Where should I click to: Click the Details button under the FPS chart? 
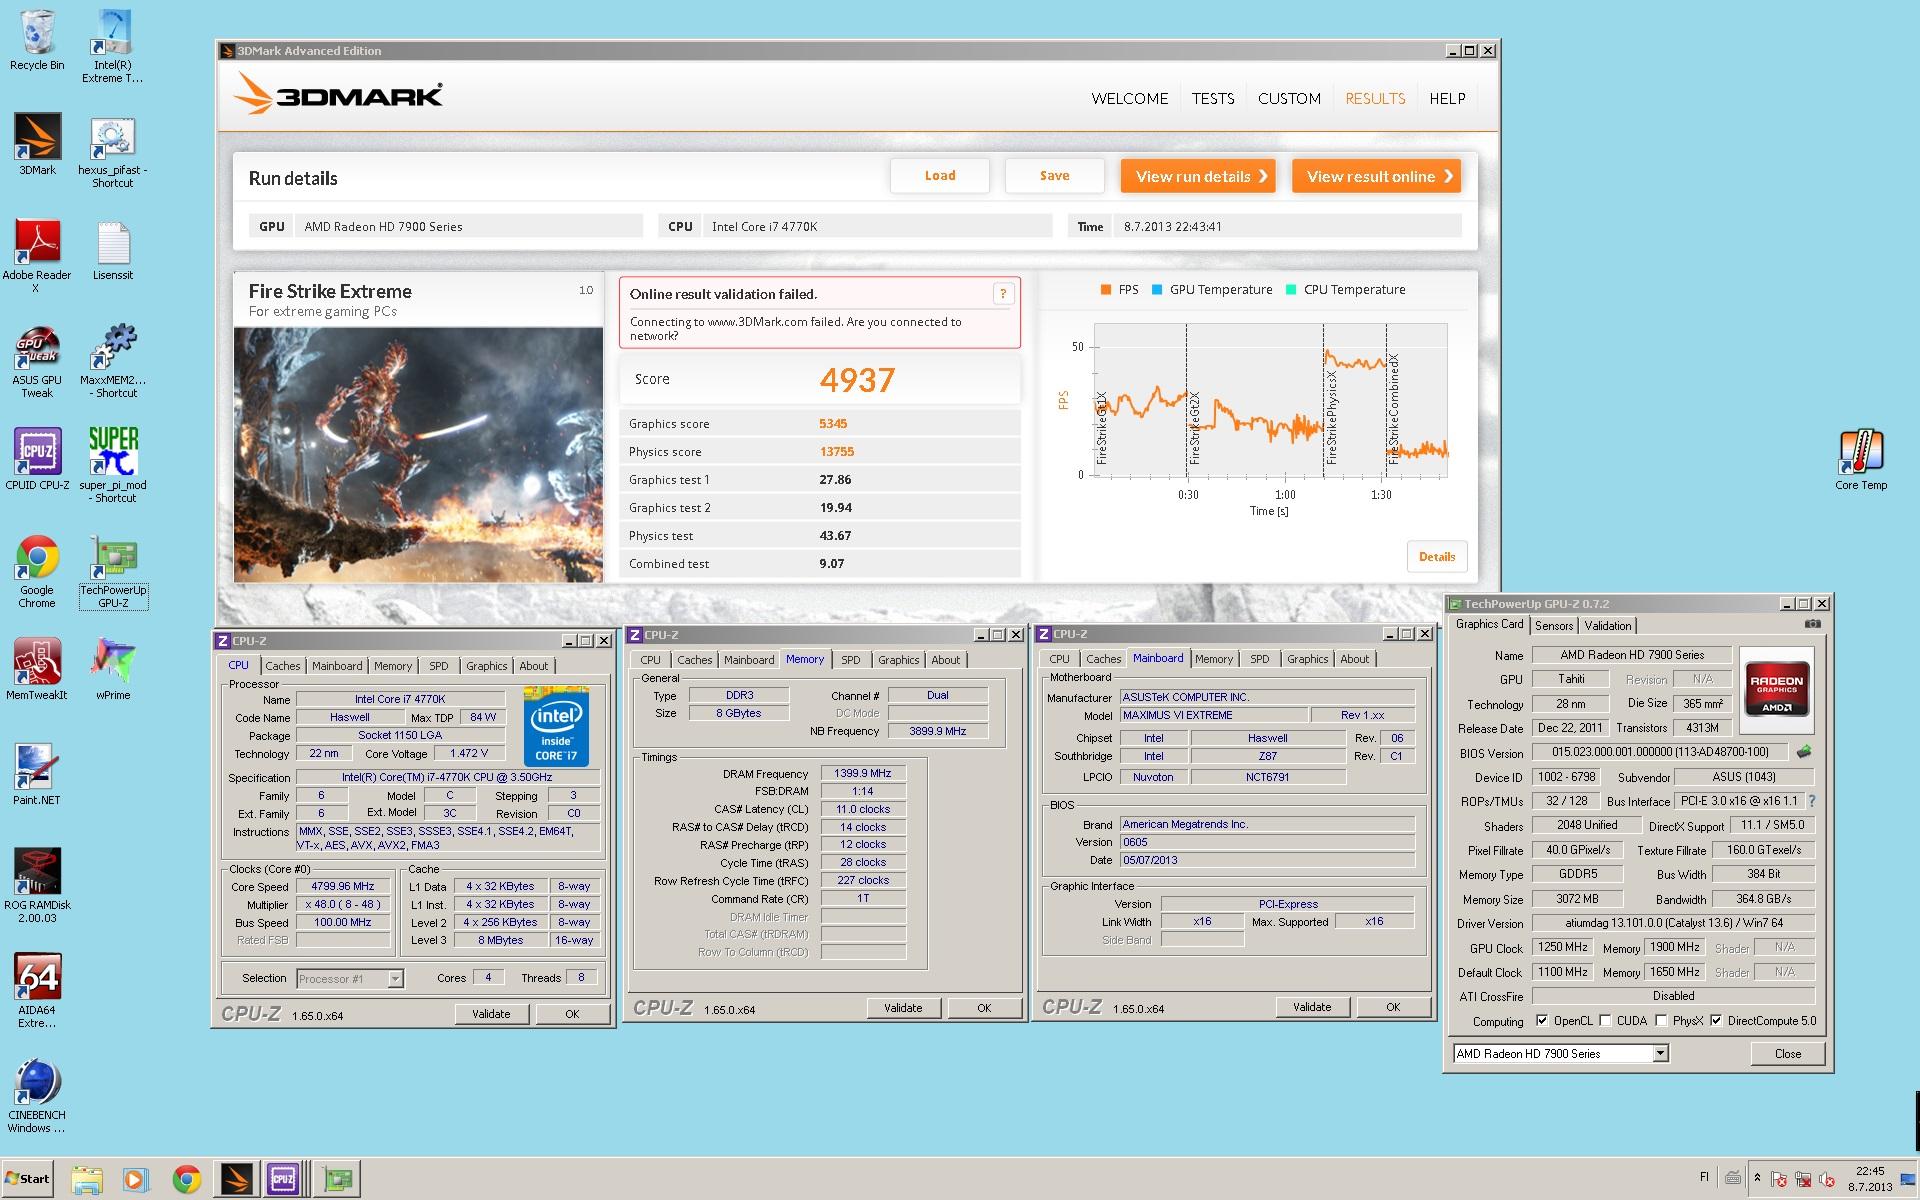pyautogui.click(x=1437, y=556)
